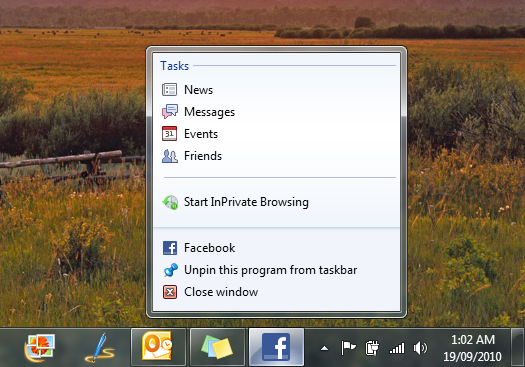Click the volume speaker tray icon

coord(420,348)
